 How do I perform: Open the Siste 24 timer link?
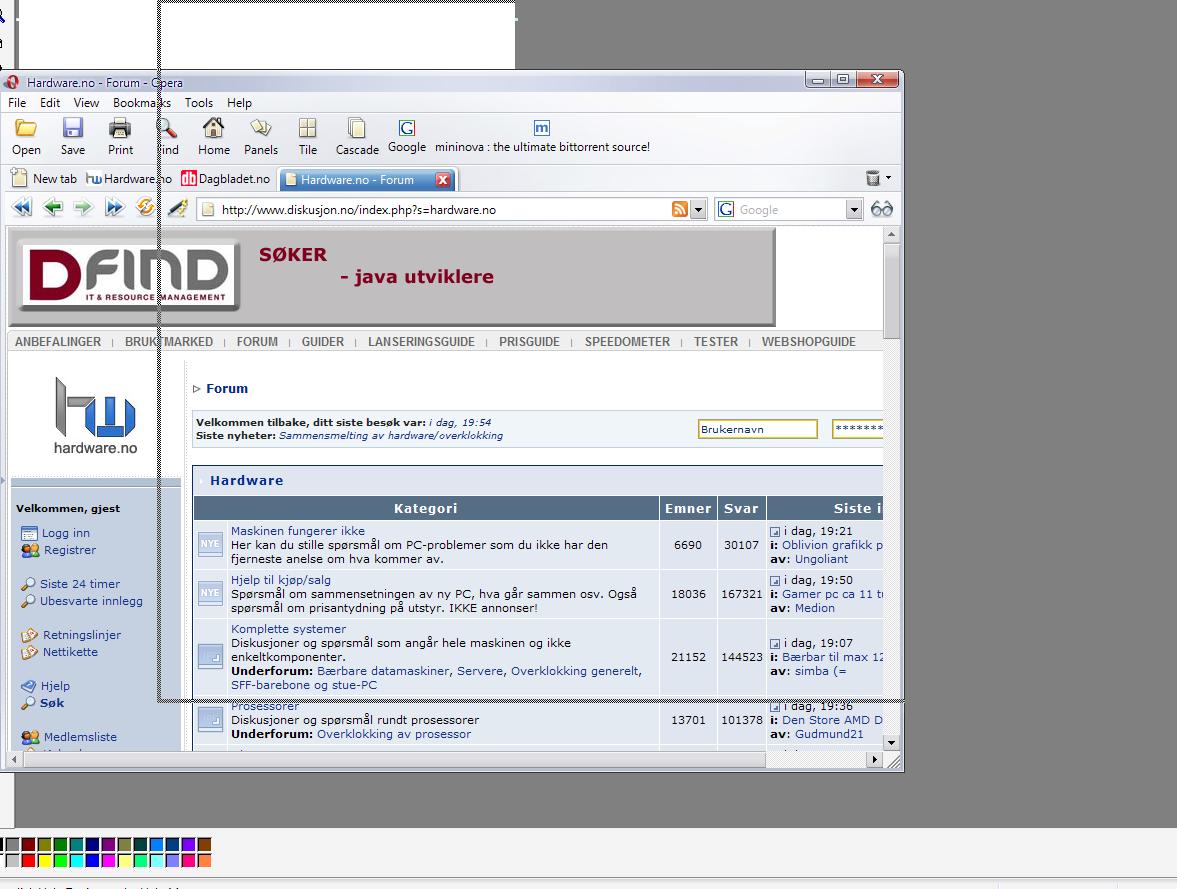pyautogui.click(x=80, y=583)
